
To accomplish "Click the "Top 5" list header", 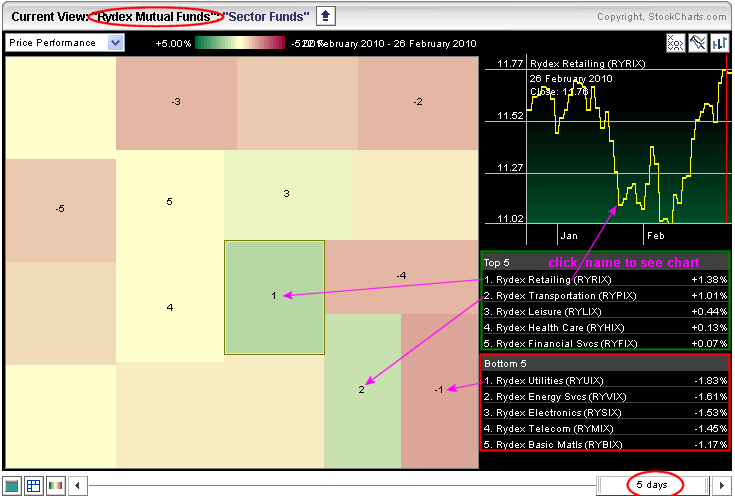I will pos(605,262).
